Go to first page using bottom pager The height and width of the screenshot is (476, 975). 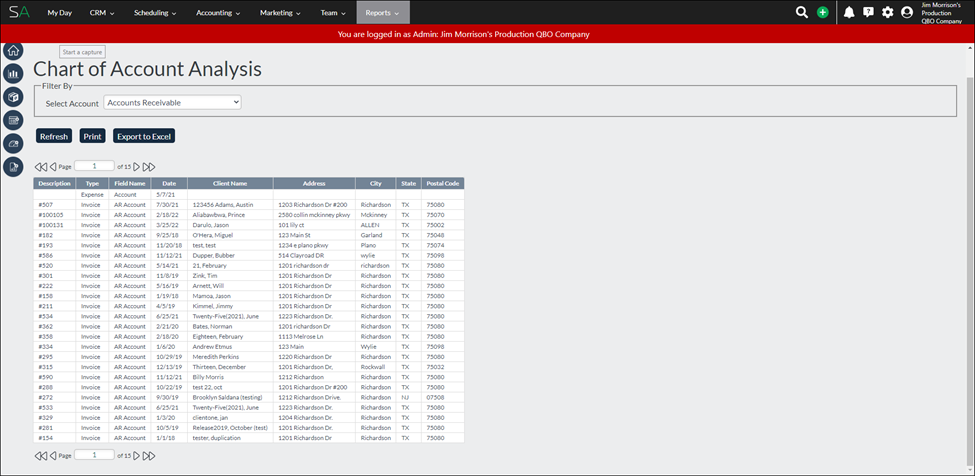tap(40, 455)
